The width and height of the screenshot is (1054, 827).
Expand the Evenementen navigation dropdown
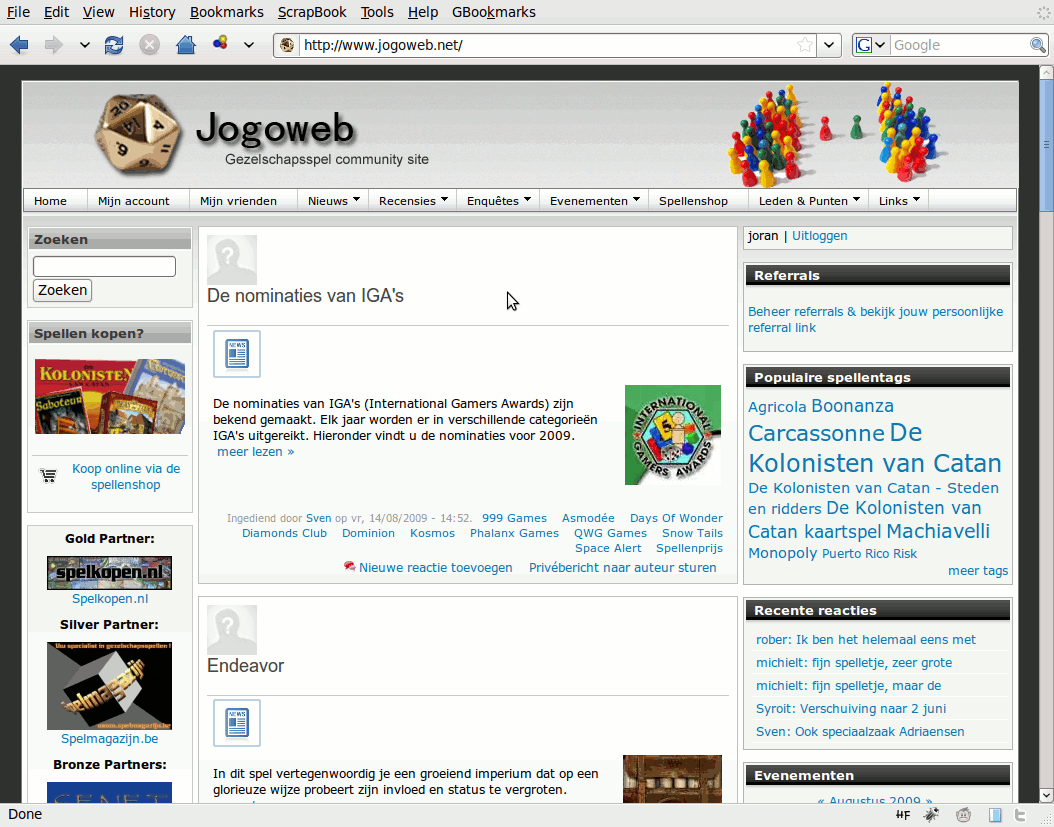[x=637, y=199]
